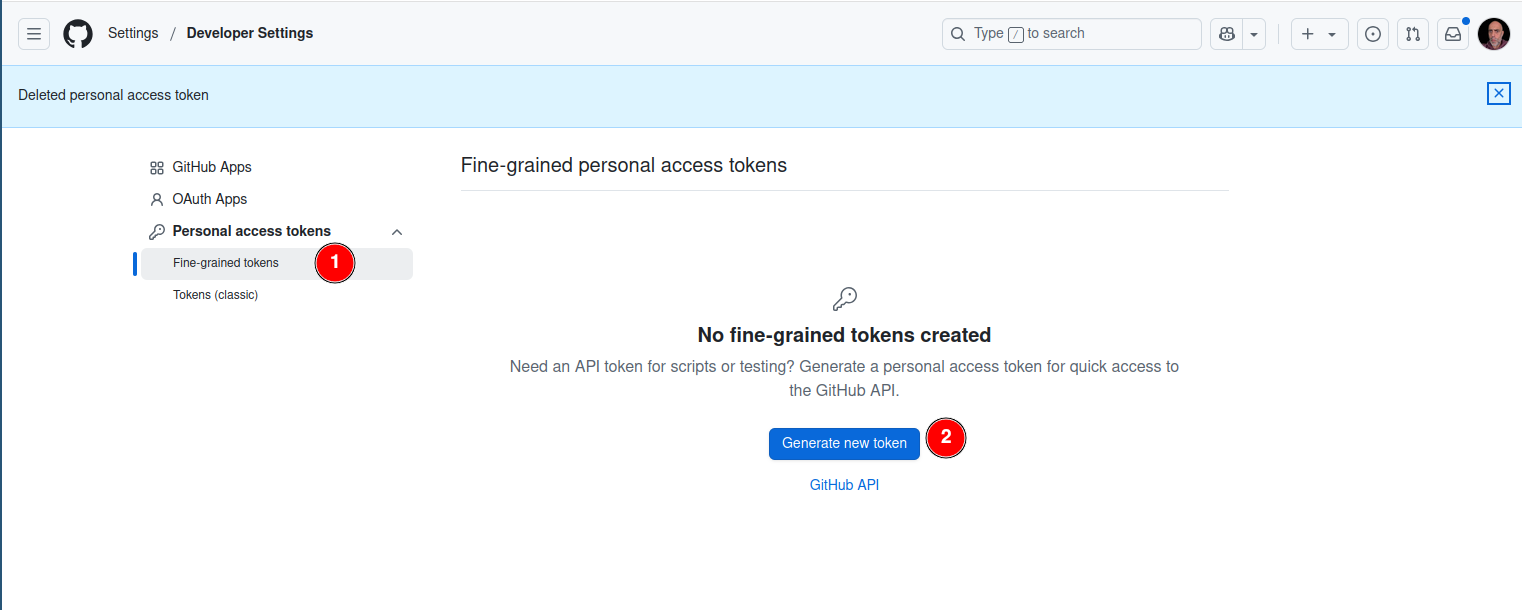
Task: Open the hamburger navigation menu
Action: (34, 34)
